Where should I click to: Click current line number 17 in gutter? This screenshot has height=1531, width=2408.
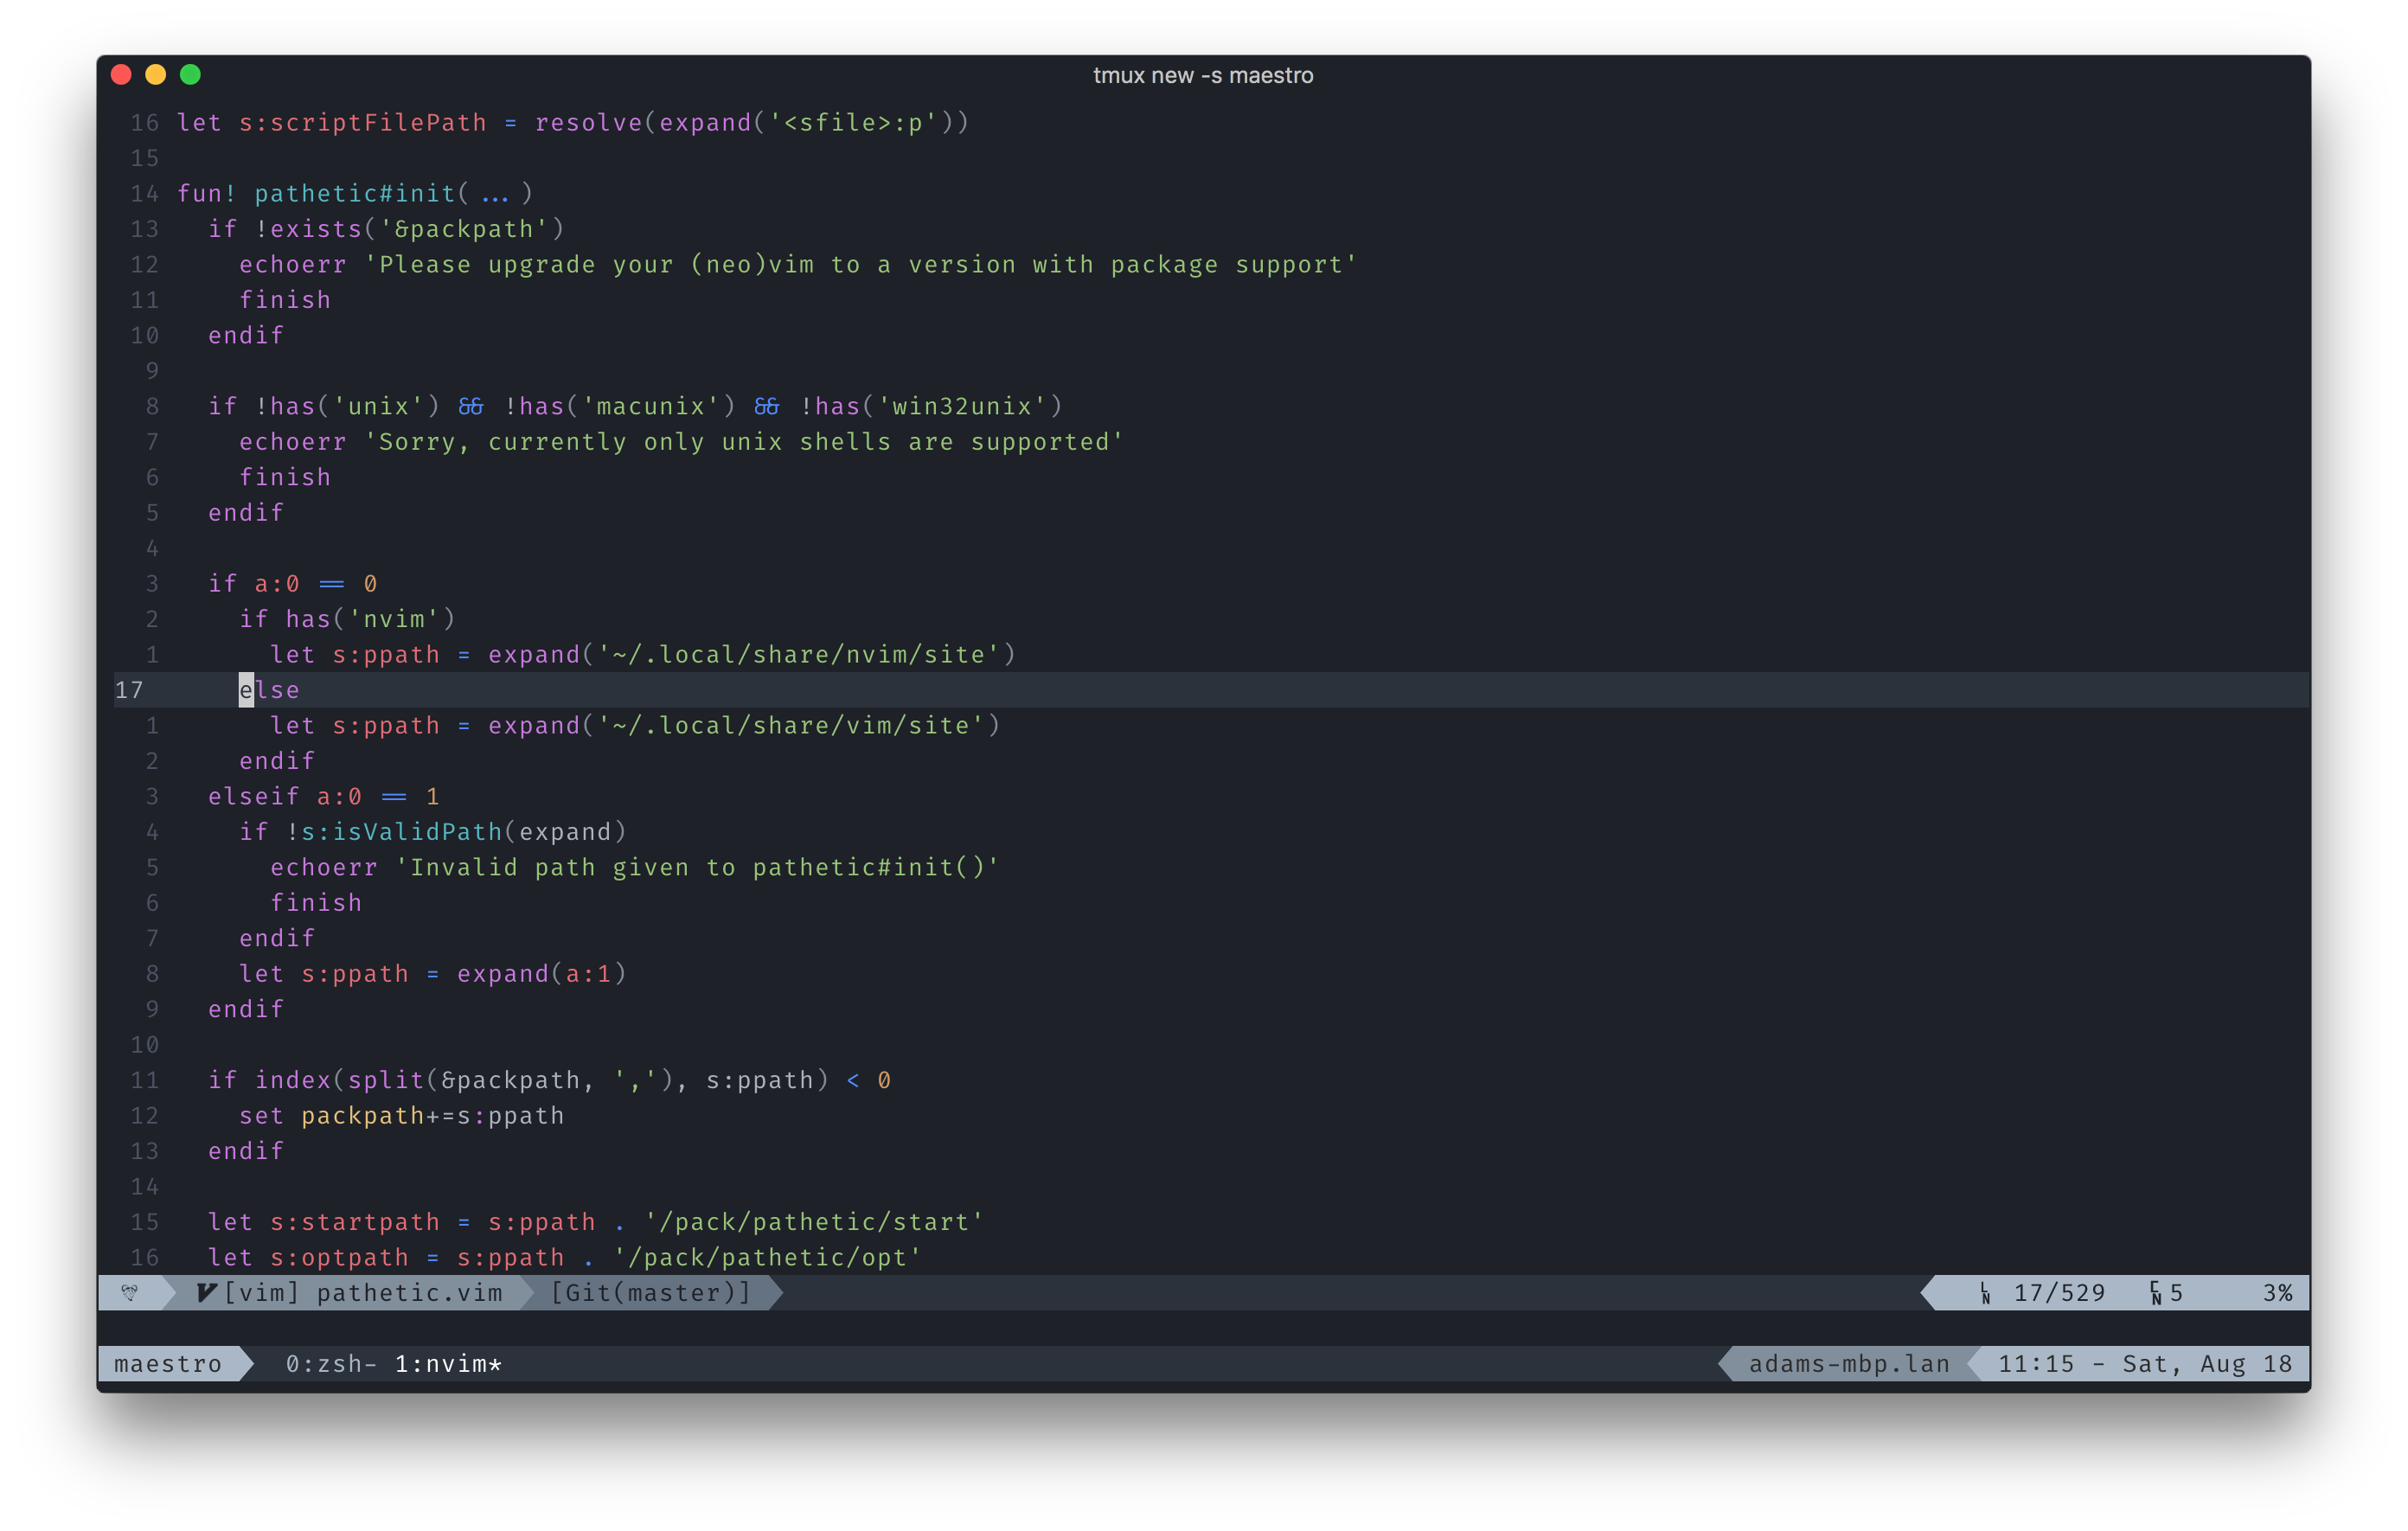pyautogui.click(x=129, y=690)
